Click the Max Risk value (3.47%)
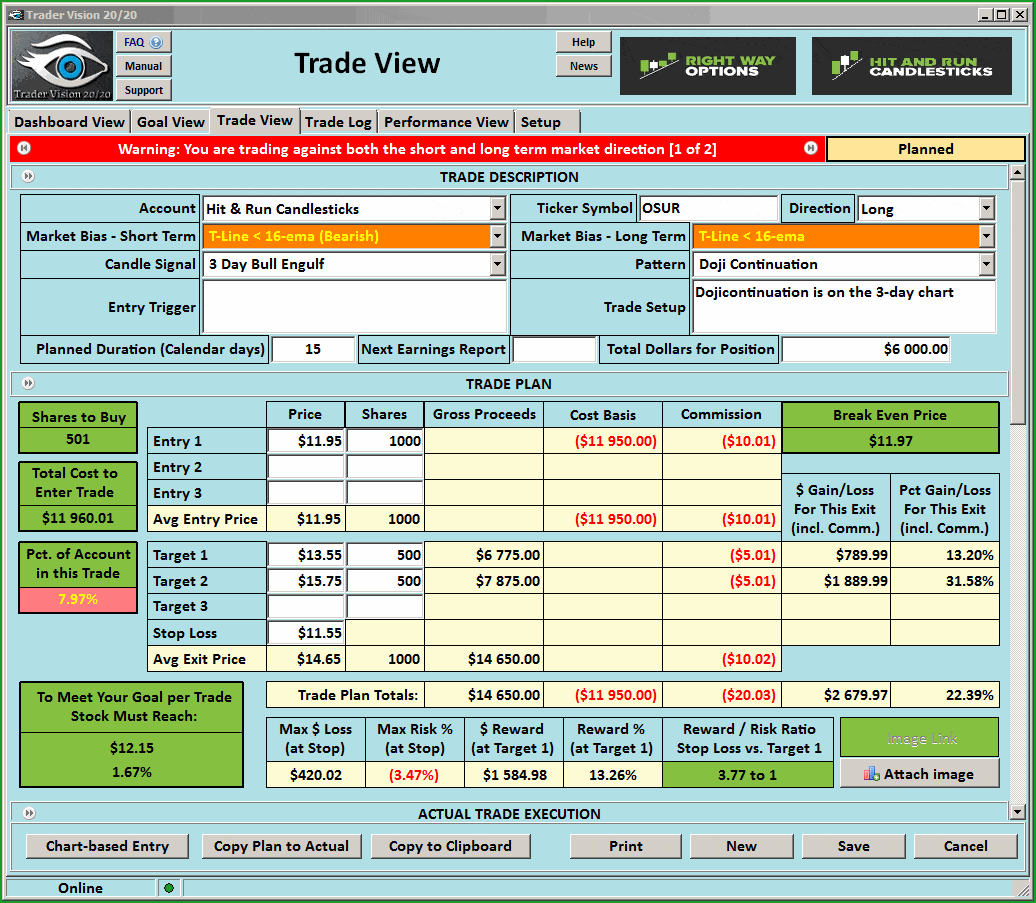 414,775
